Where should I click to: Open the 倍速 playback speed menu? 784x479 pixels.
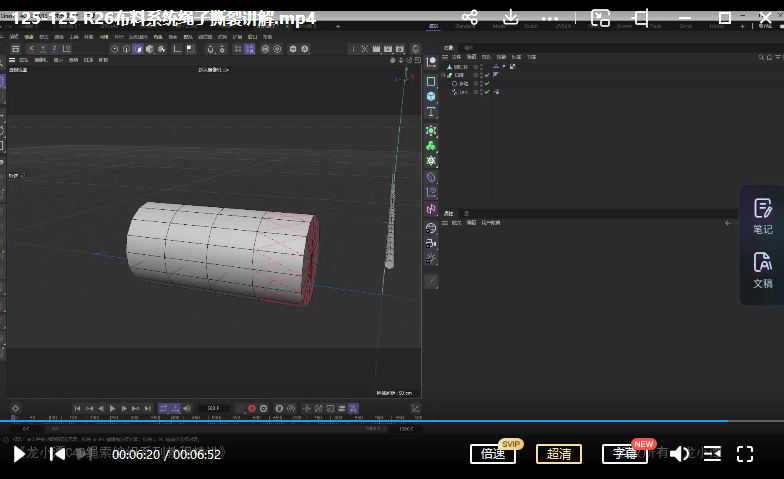coord(493,454)
